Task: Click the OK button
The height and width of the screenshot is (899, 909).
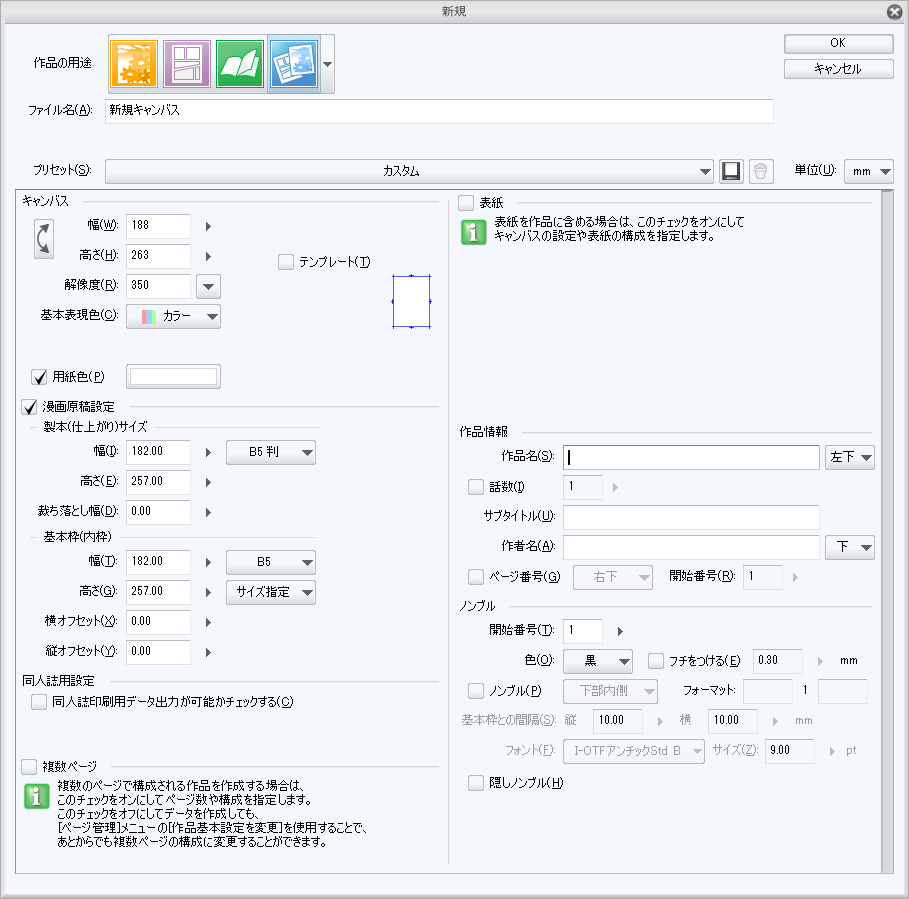Action: tap(838, 43)
